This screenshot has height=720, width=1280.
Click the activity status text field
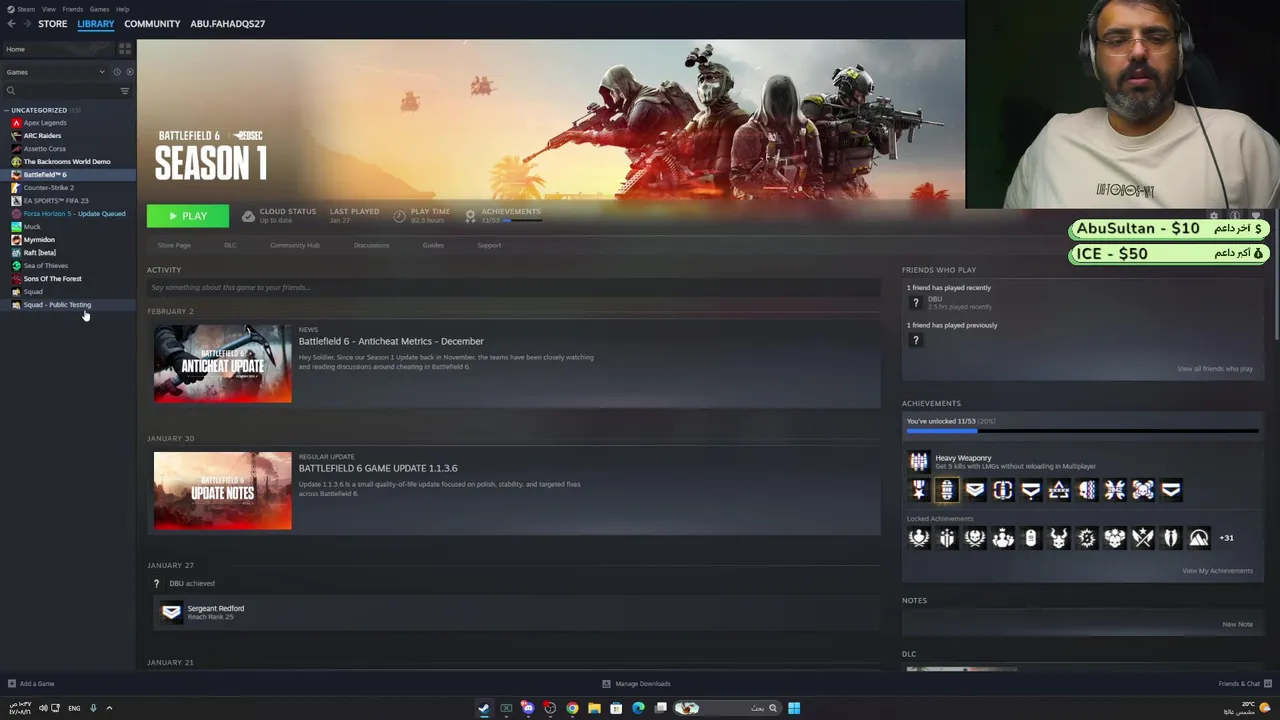tap(514, 288)
